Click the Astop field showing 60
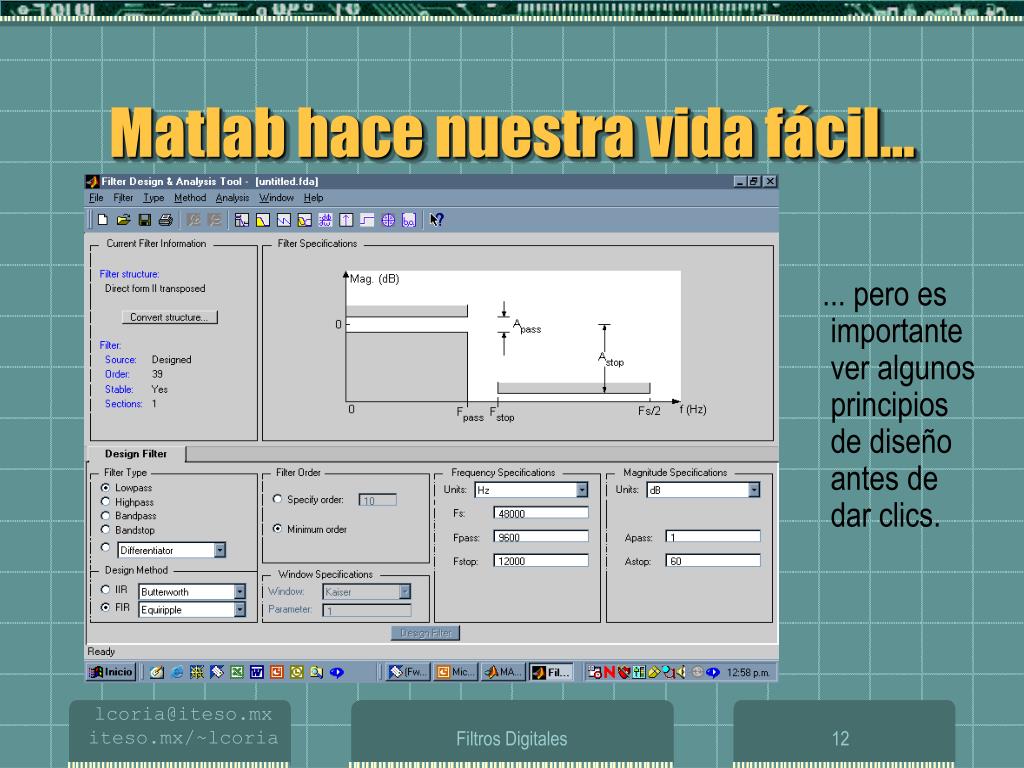This screenshot has height=768, width=1024. point(713,560)
